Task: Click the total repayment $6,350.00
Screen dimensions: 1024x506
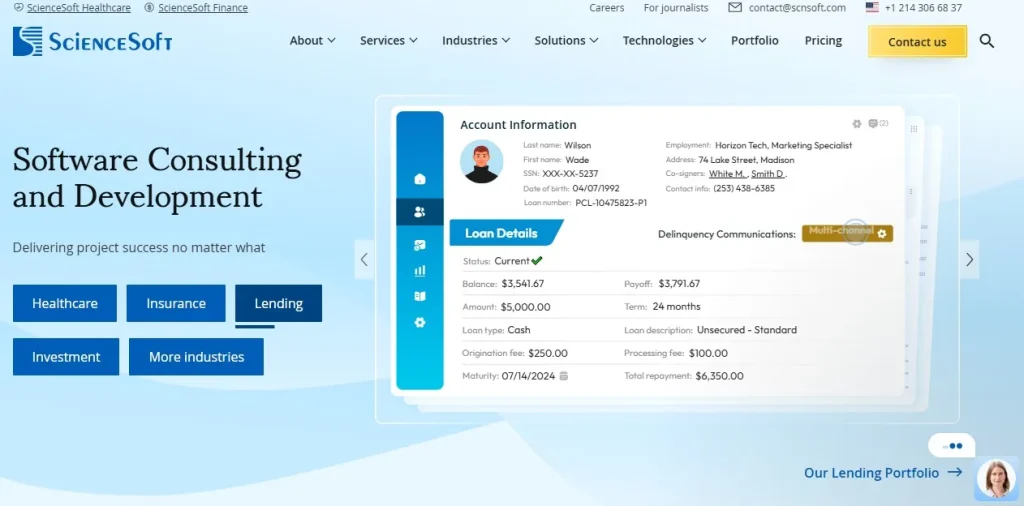Action: click(719, 376)
